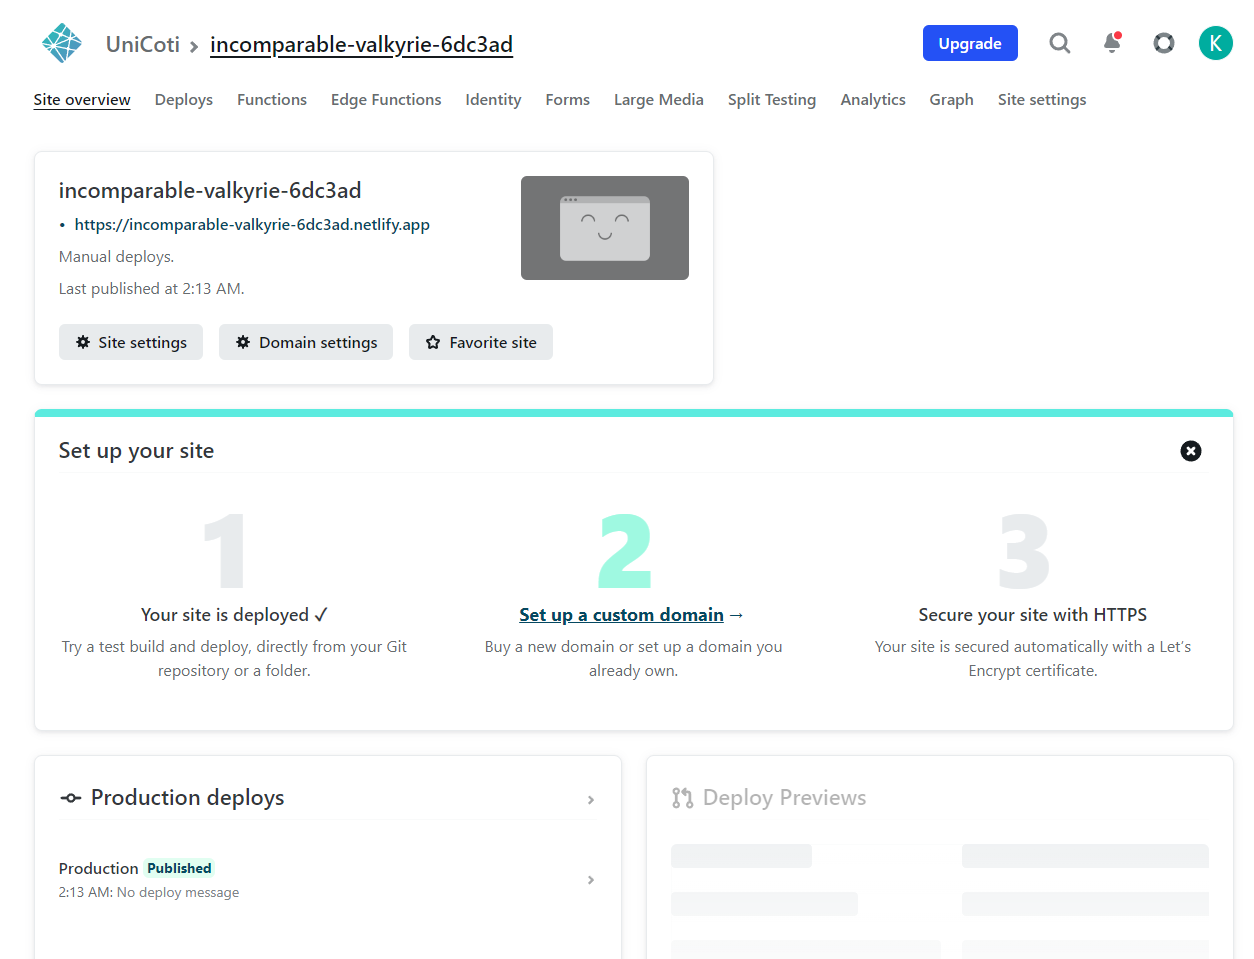Open the Domain settings button
The height and width of the screenshot is (959, 1254).
tap(306, 342)
